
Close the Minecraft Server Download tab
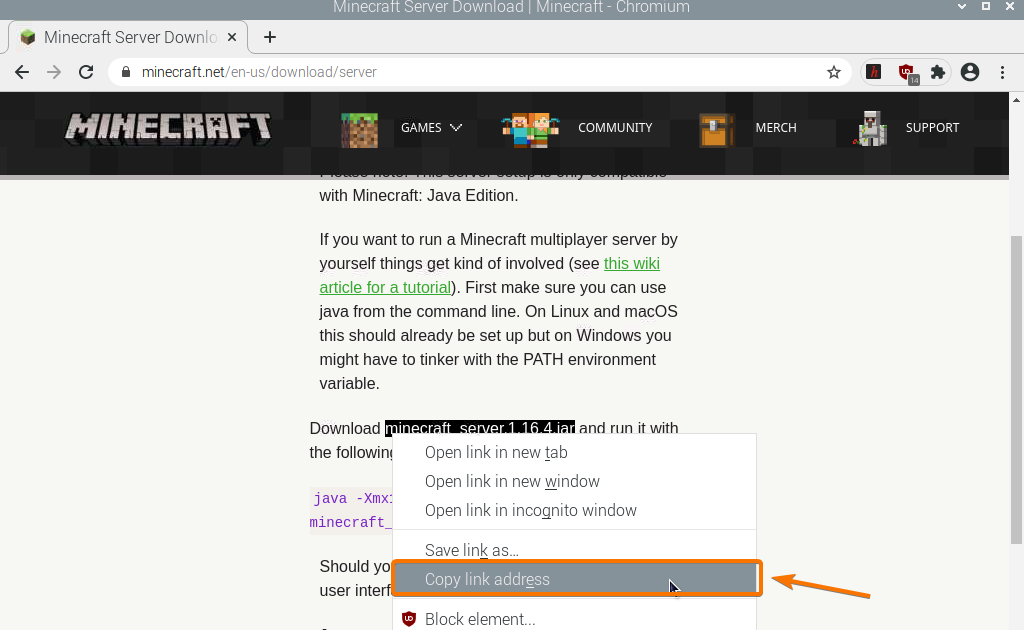pyautogui.click(x=232, y=37)
